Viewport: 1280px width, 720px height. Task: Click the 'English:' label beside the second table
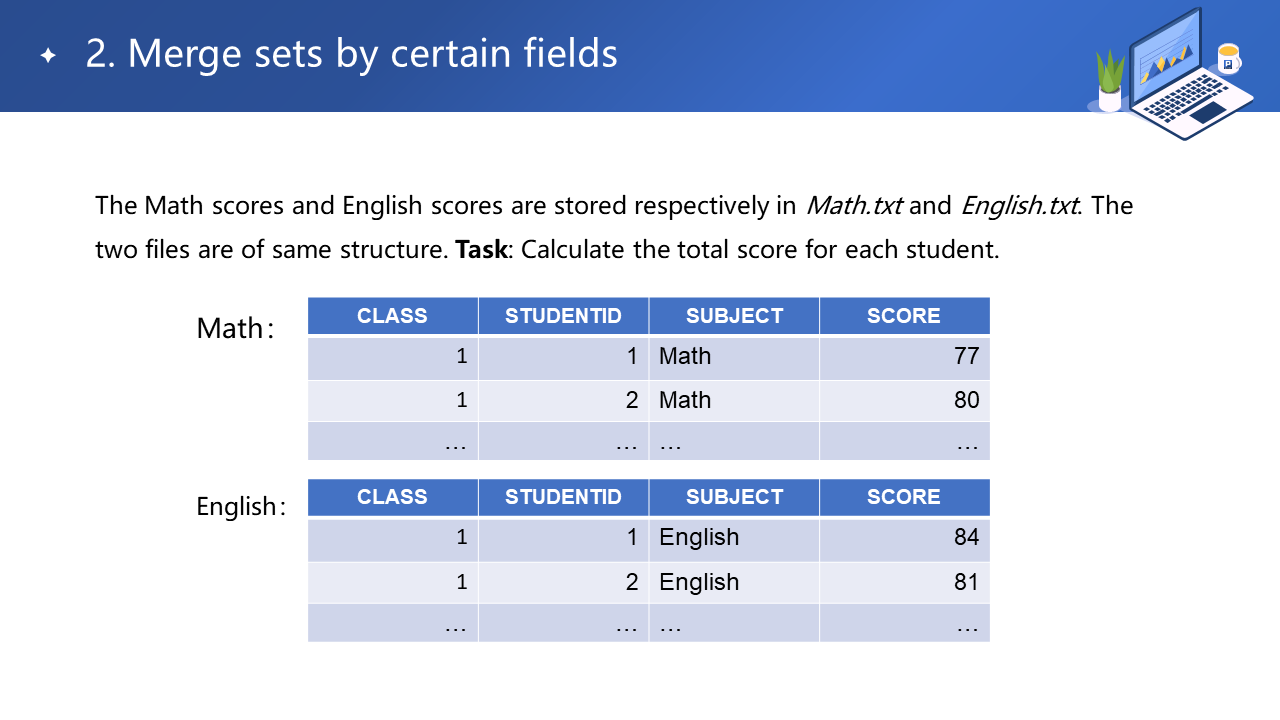tap(241, 507)
